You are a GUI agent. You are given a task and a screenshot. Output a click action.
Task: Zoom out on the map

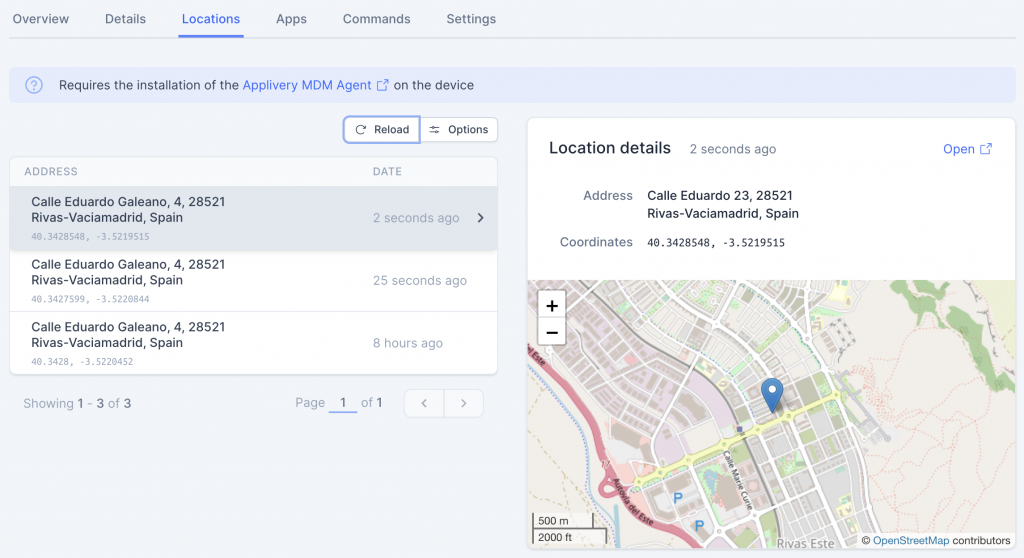(552, 332)
